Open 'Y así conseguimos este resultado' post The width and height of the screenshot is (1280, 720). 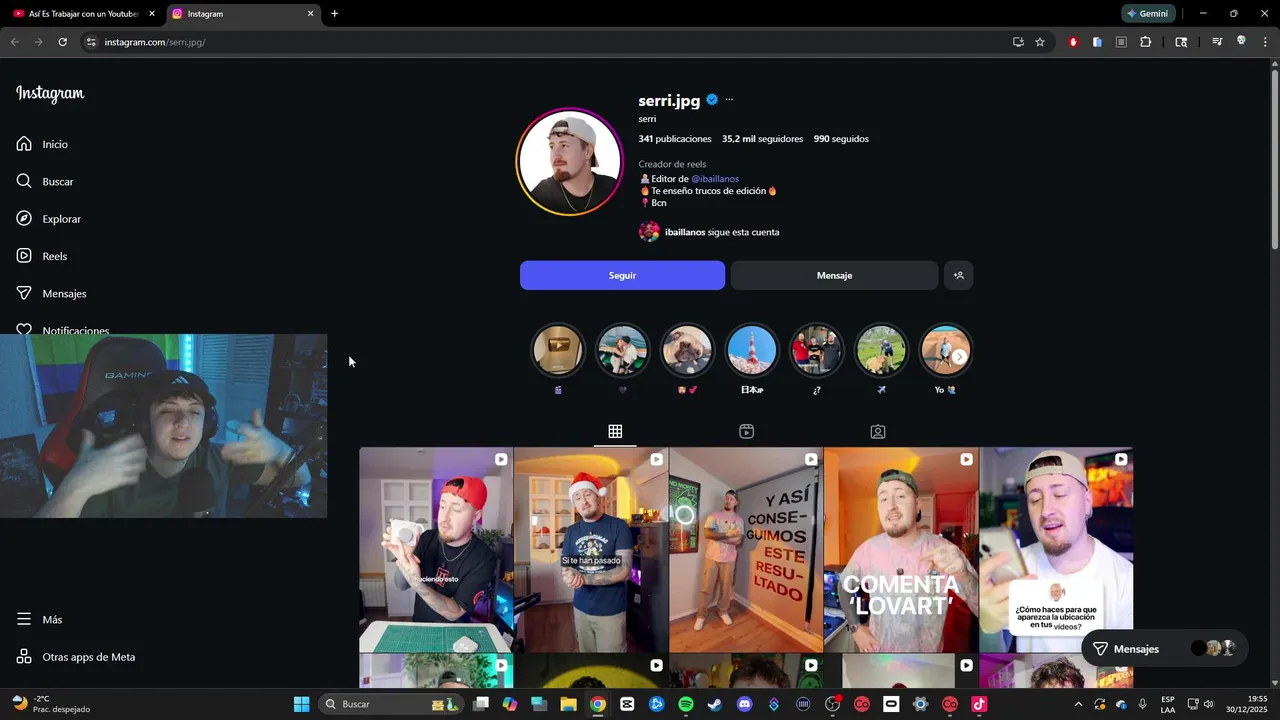click(746, 550)
